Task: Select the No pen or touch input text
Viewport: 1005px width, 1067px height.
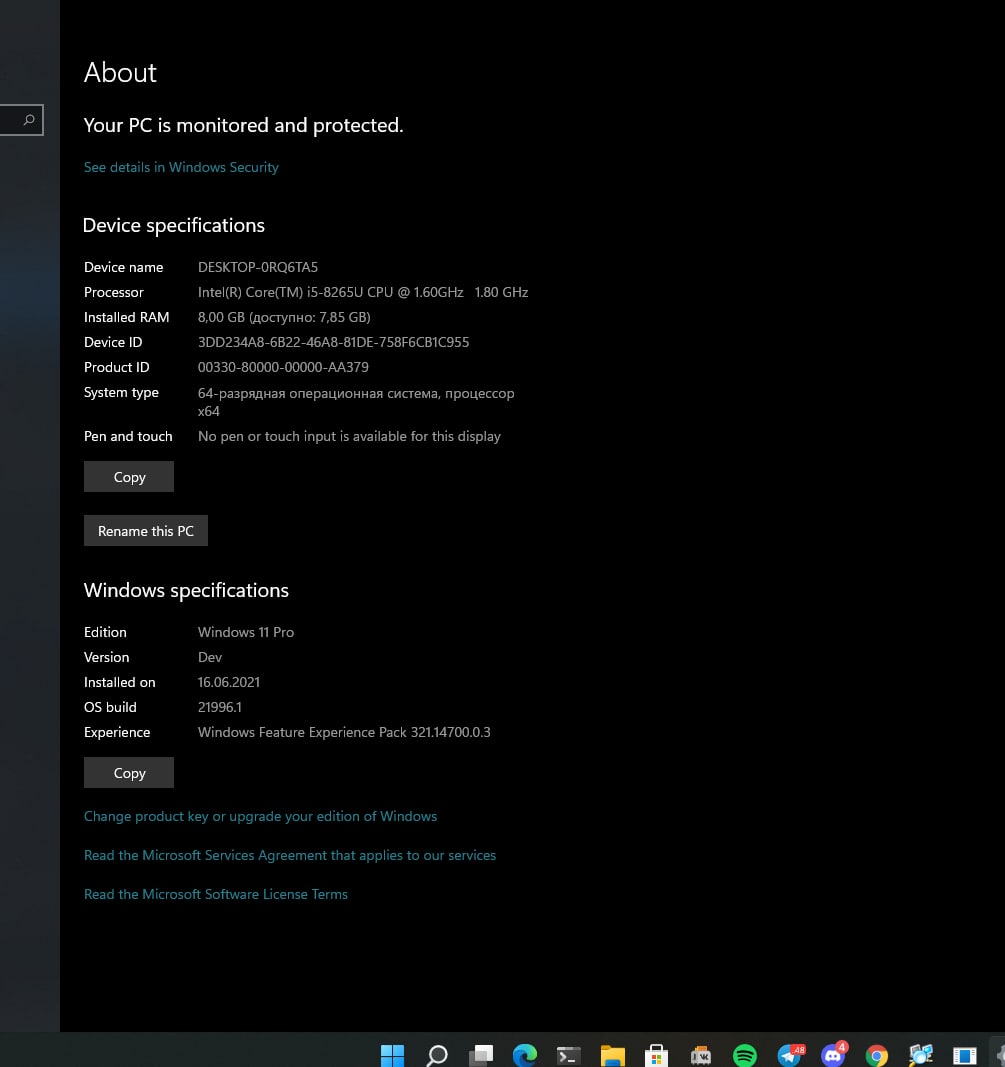Action: (349, 436)
